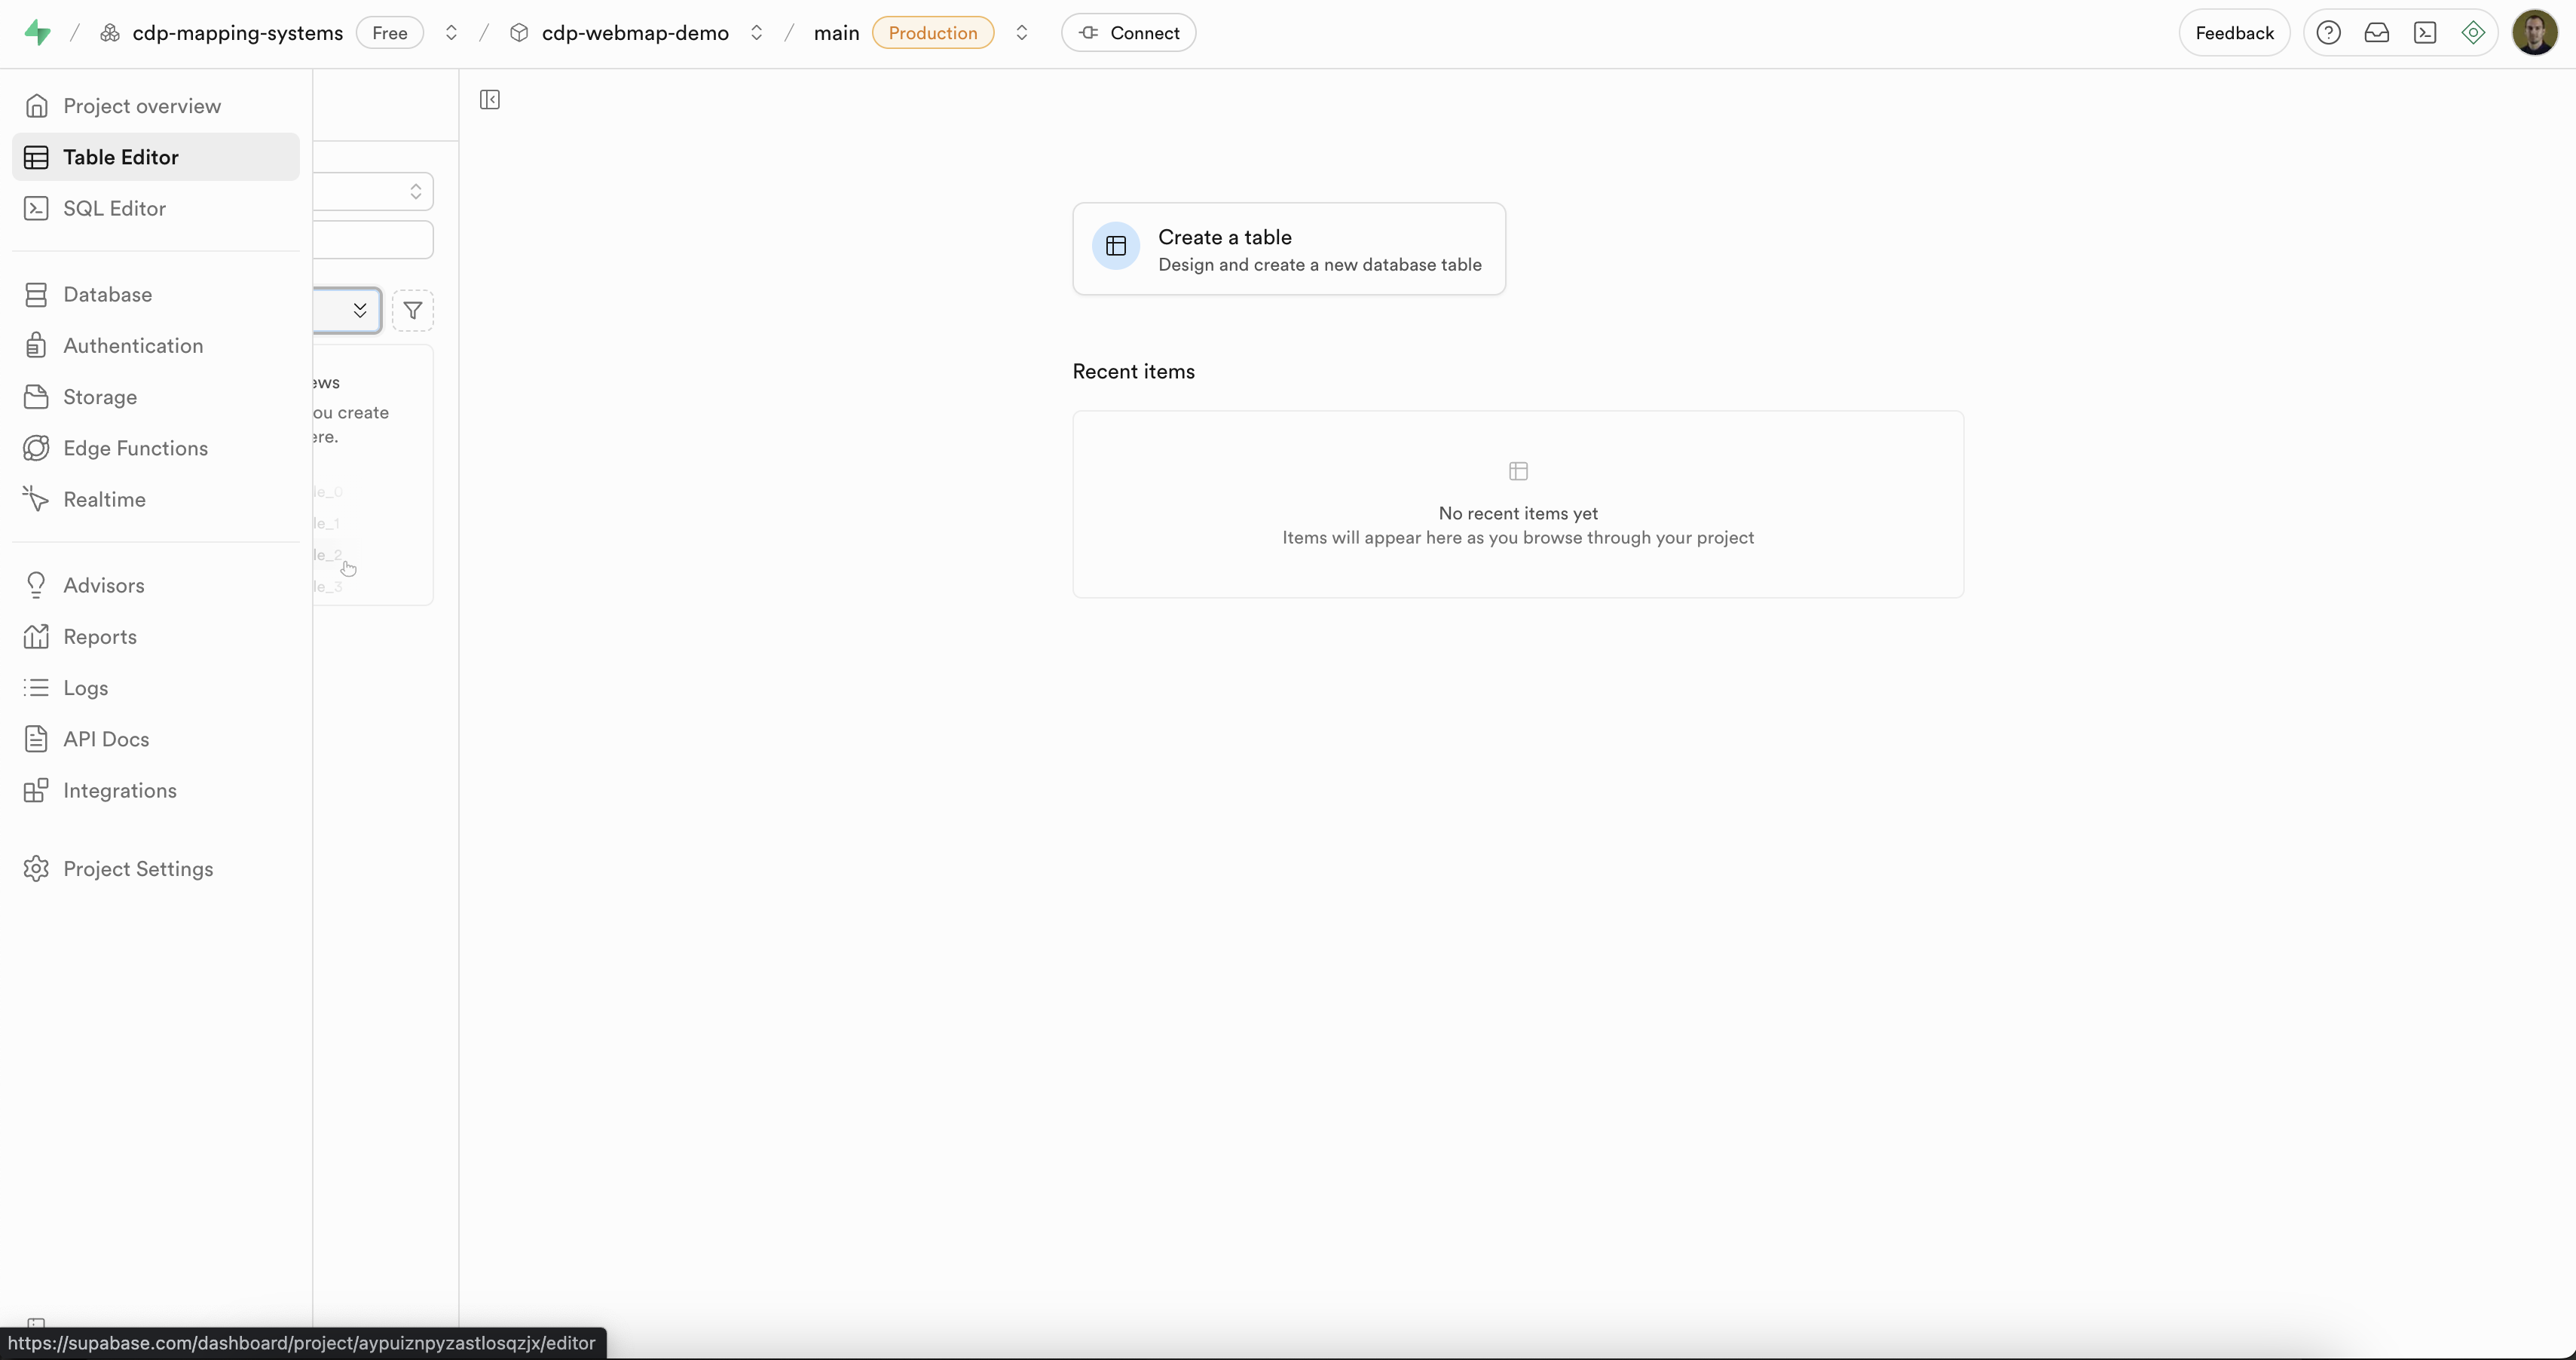Open the schema selector dropdown
The height and width of the screenshot is (1360, 2576).
pyautogui.click(x=373, y=191)
